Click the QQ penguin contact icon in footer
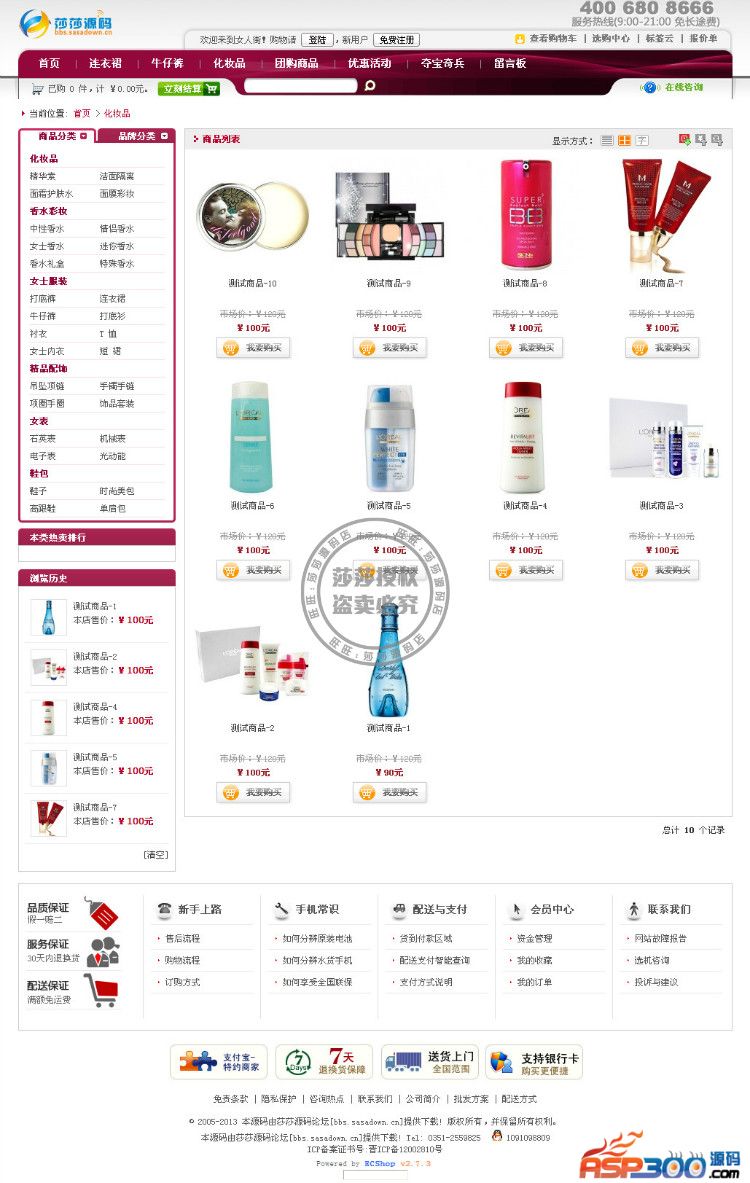This screenshot has width=750, height=1183. (496, 1135)
